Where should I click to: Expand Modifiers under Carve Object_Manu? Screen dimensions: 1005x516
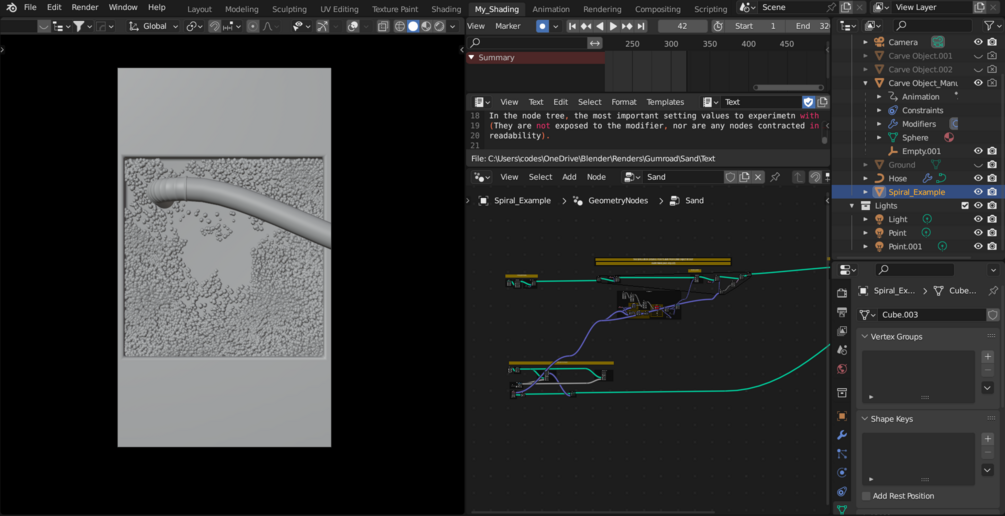coord(879,124)
